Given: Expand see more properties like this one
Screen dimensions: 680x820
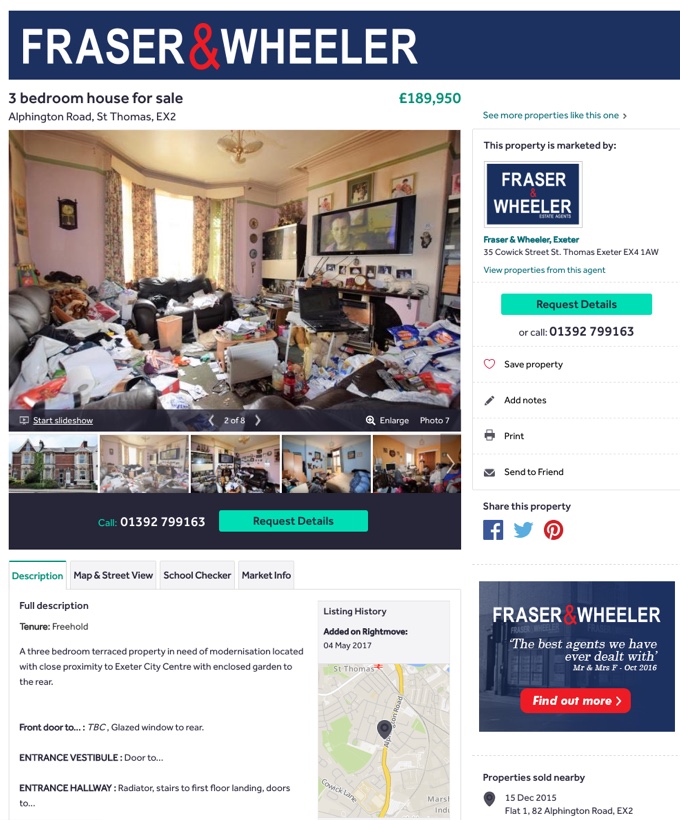Looking at the screenshot, I should pyautogui.click(x=554, y=115).
